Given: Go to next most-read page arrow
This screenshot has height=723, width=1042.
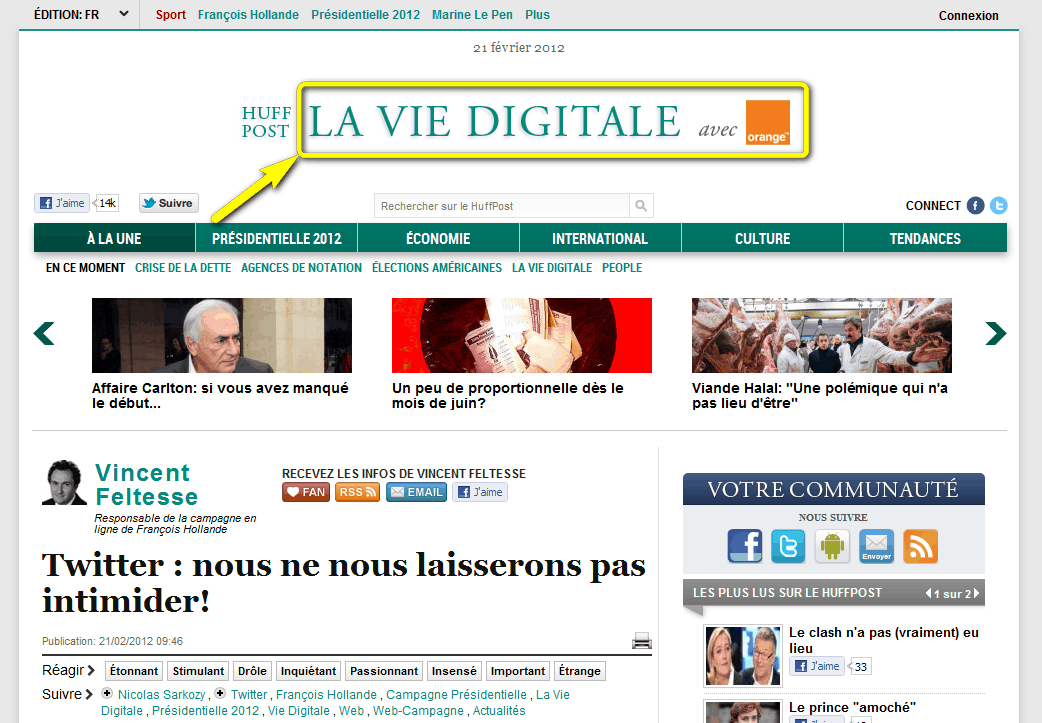Looking at the screenshot, I should tap(976, 593).
